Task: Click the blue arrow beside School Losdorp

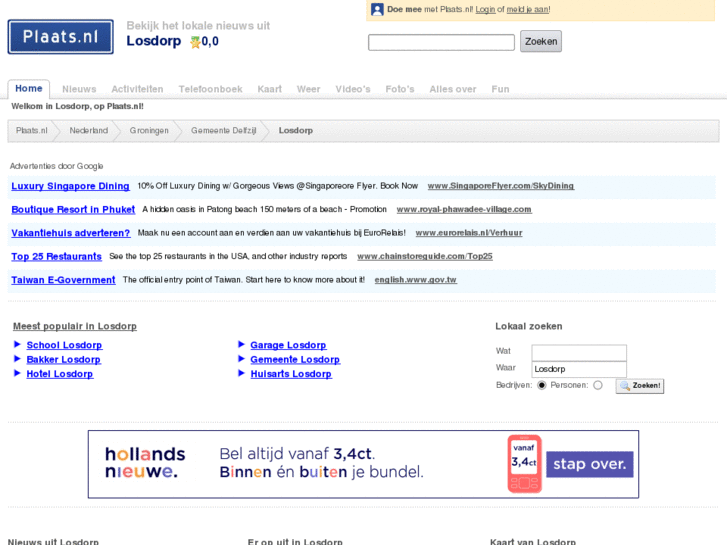Action: 17,344
